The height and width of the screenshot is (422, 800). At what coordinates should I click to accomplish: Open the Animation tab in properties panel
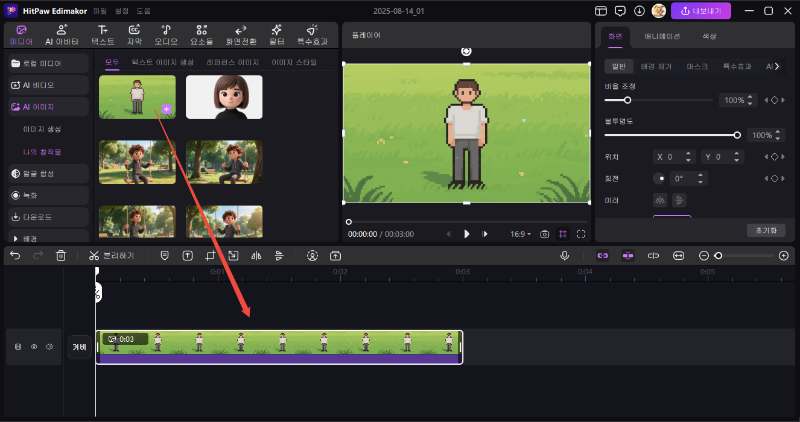pos(662,36)
